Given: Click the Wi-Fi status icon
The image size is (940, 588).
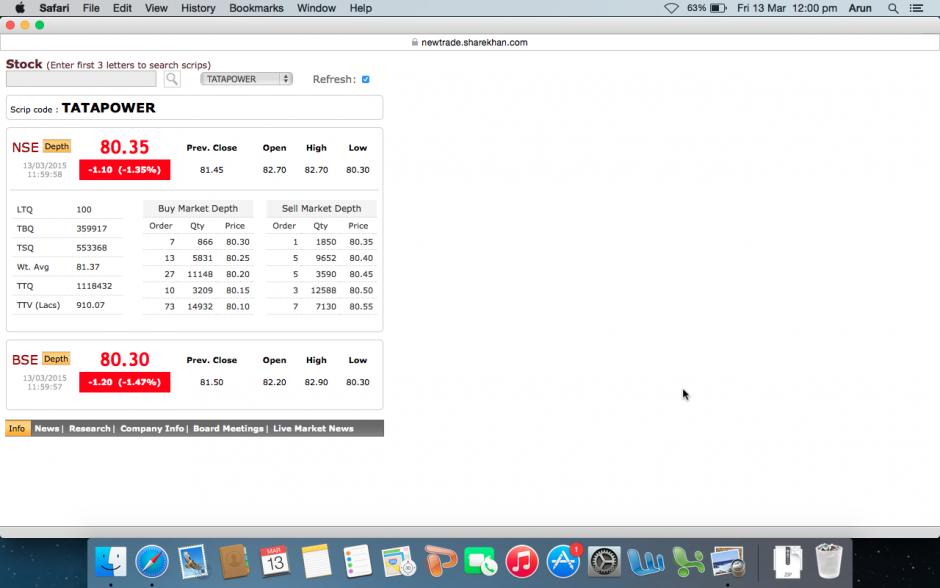Looking at the screenshot, I should tap(671, 8).
